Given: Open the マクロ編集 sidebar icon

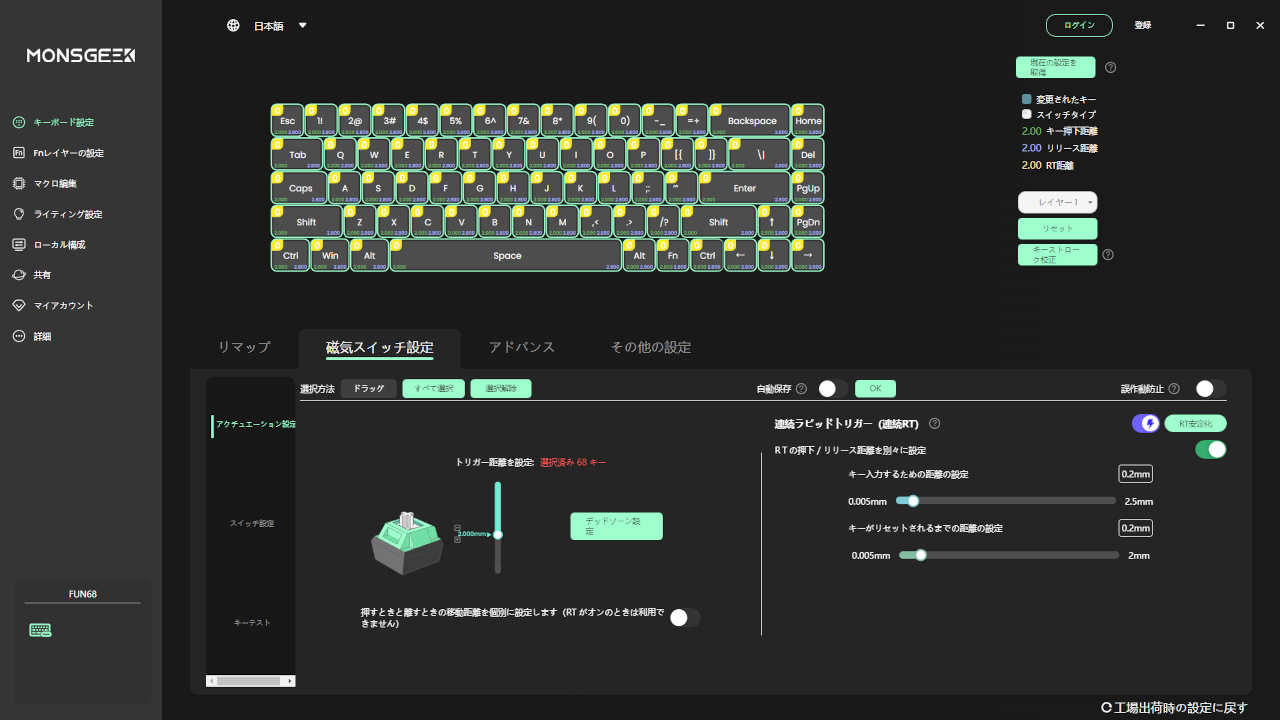Looking at the screenshot, I should (18, 184).
